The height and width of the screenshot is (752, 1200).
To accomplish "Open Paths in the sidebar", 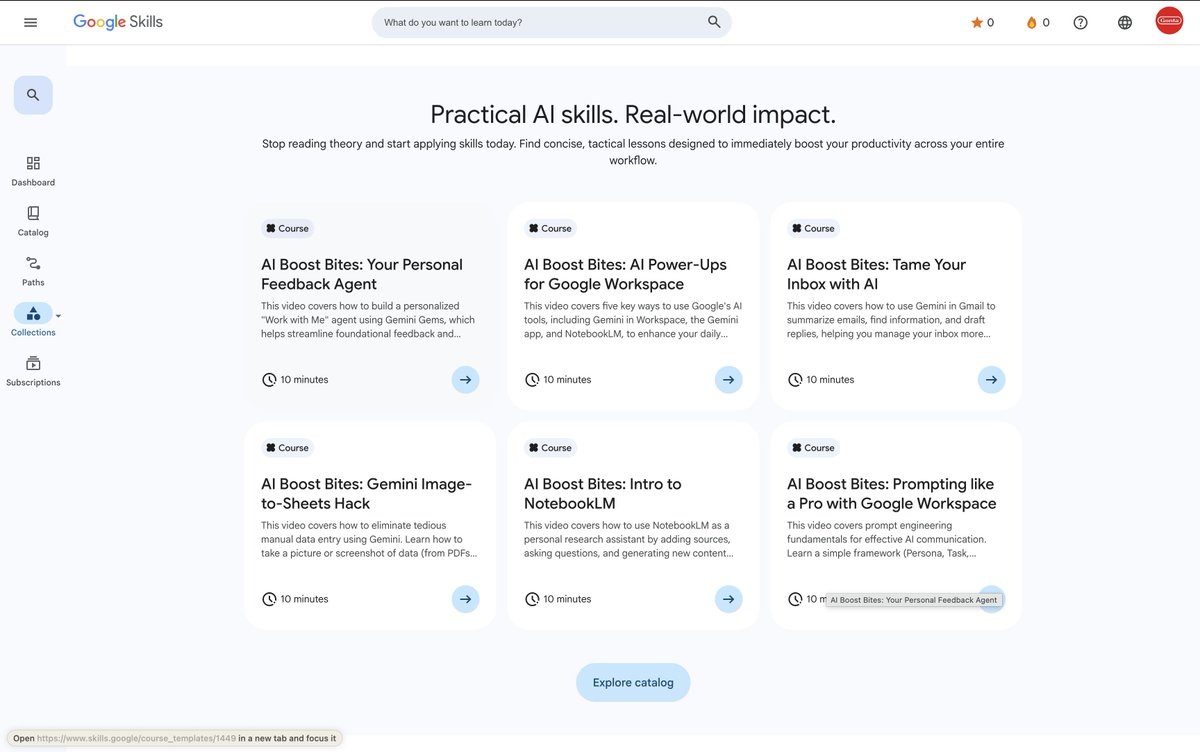I will click(33, 271).
